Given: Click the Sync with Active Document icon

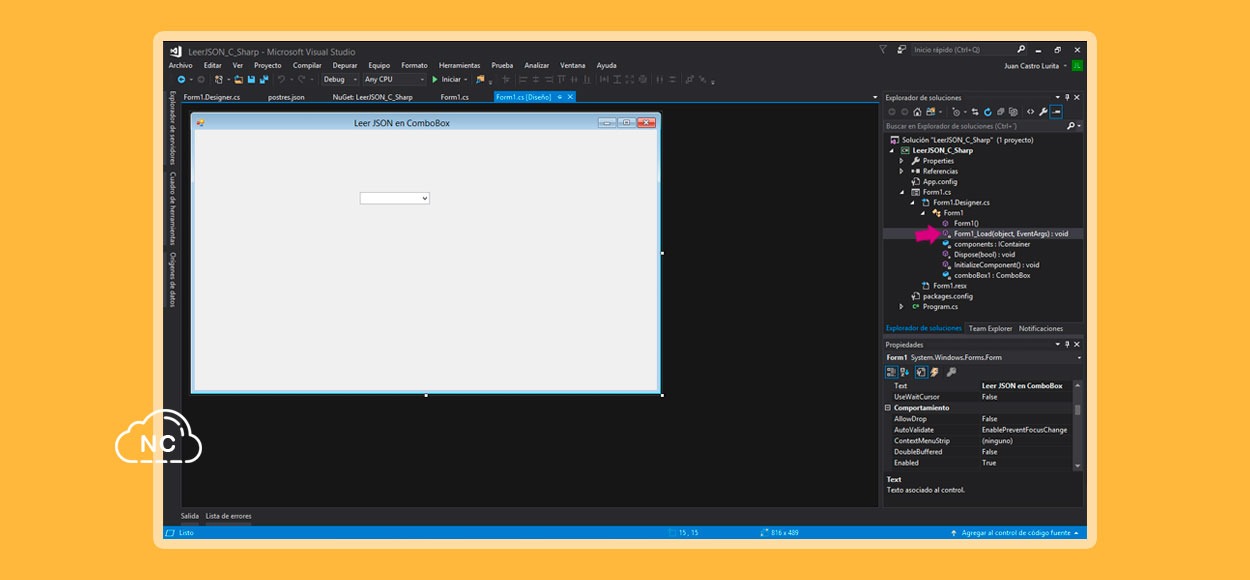Looking at the screenshot, I should [x=975, y=112].
